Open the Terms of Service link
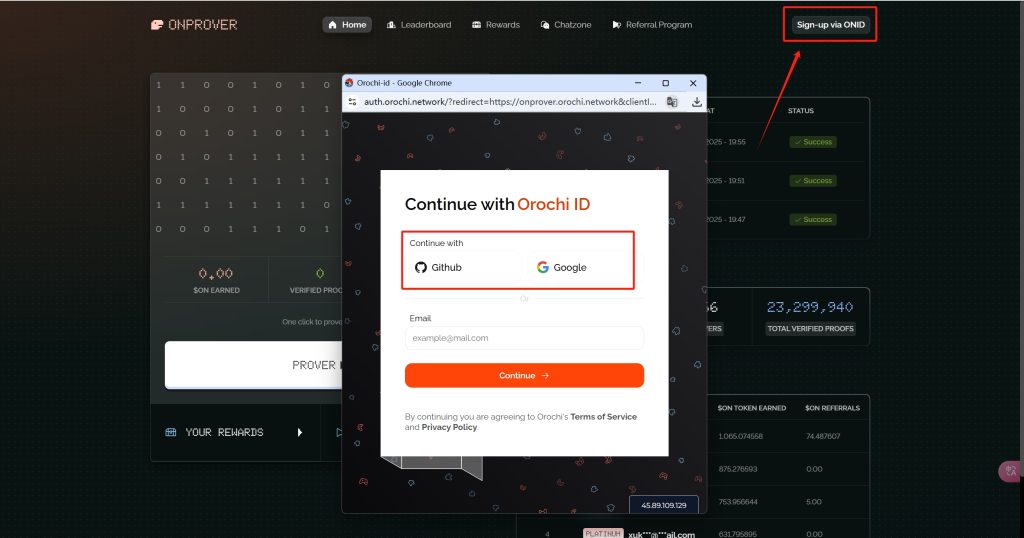The image size is (1024, 538). tap(603, 417)
